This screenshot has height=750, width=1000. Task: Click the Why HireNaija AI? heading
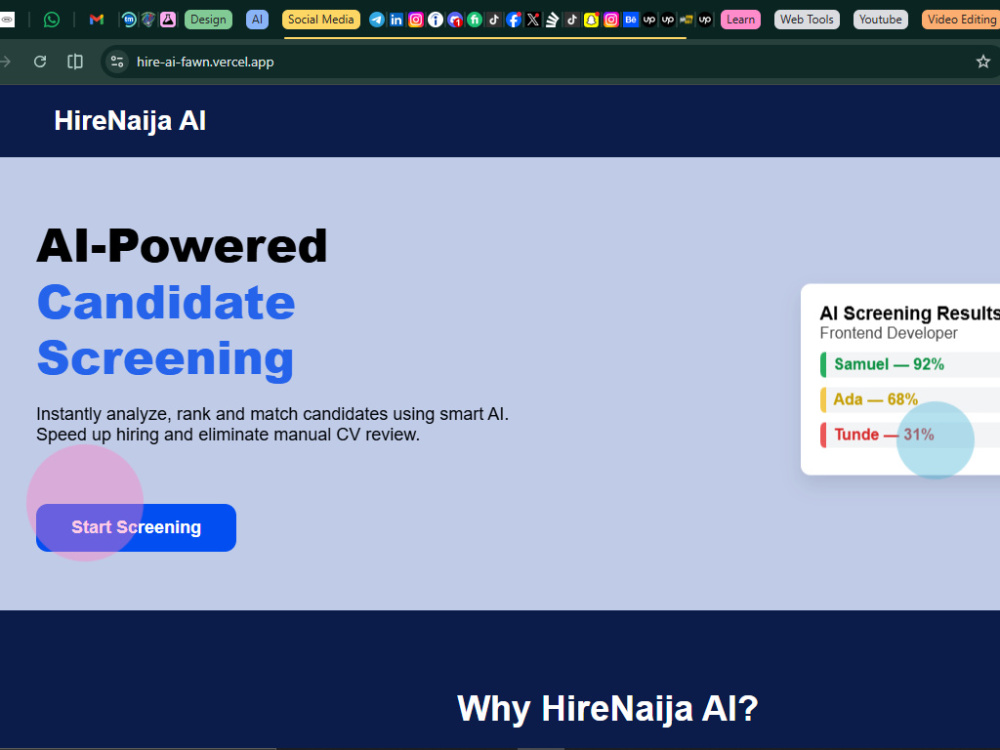coord(608,708)
